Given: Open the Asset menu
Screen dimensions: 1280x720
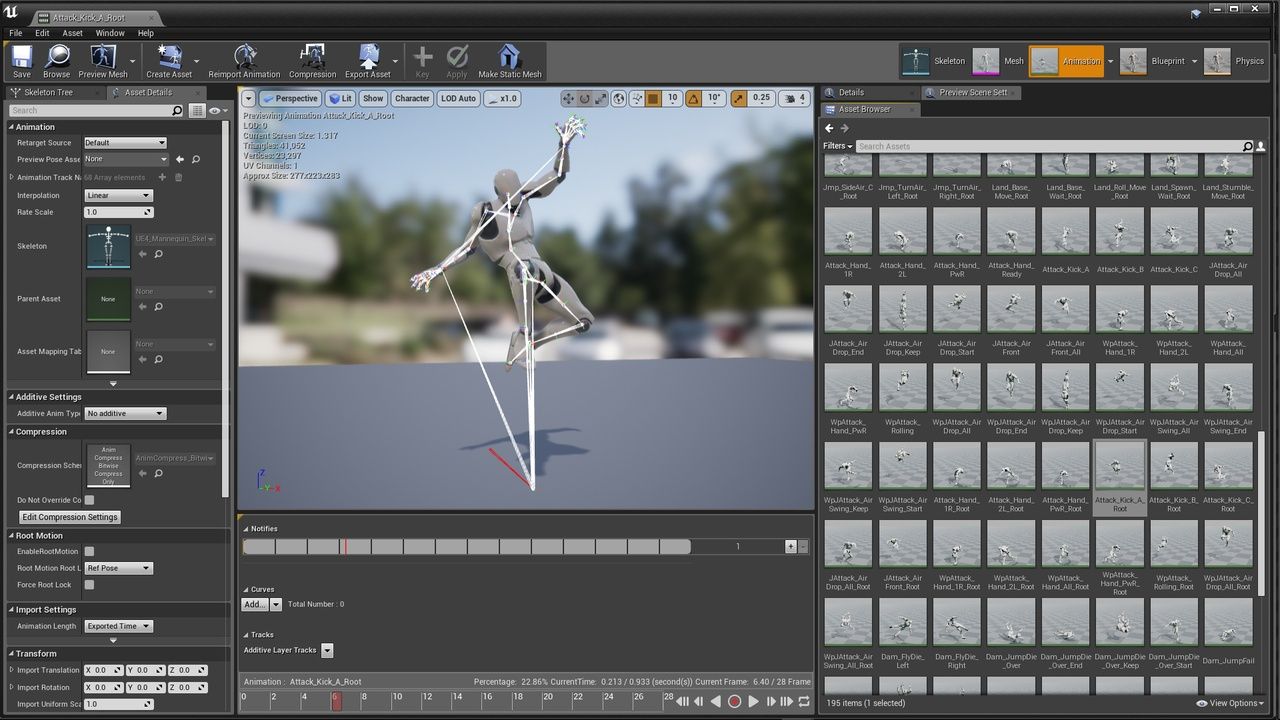Looking at the screenshot, I should click(72, 33).
